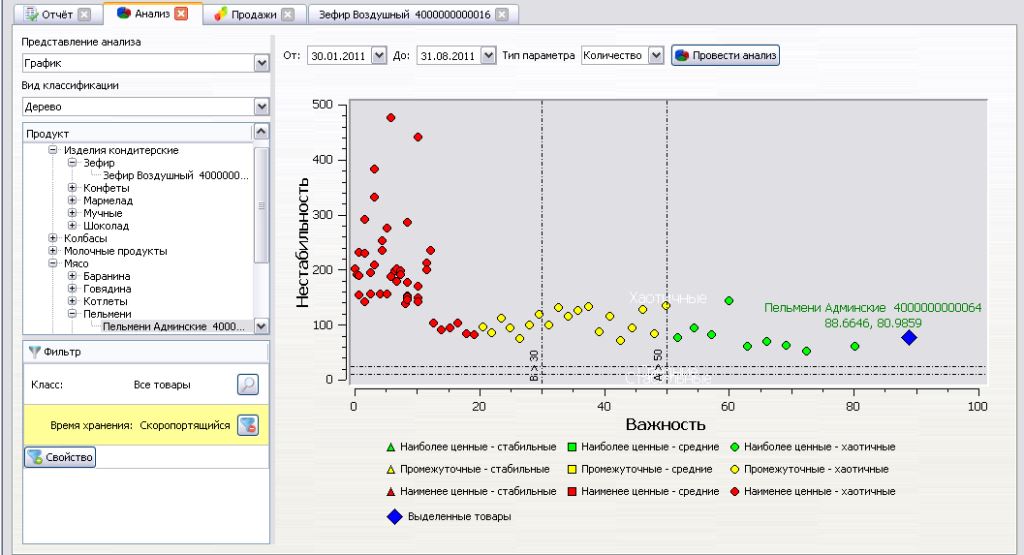Expand the Говядина tree node

click(x=72, y=289)
